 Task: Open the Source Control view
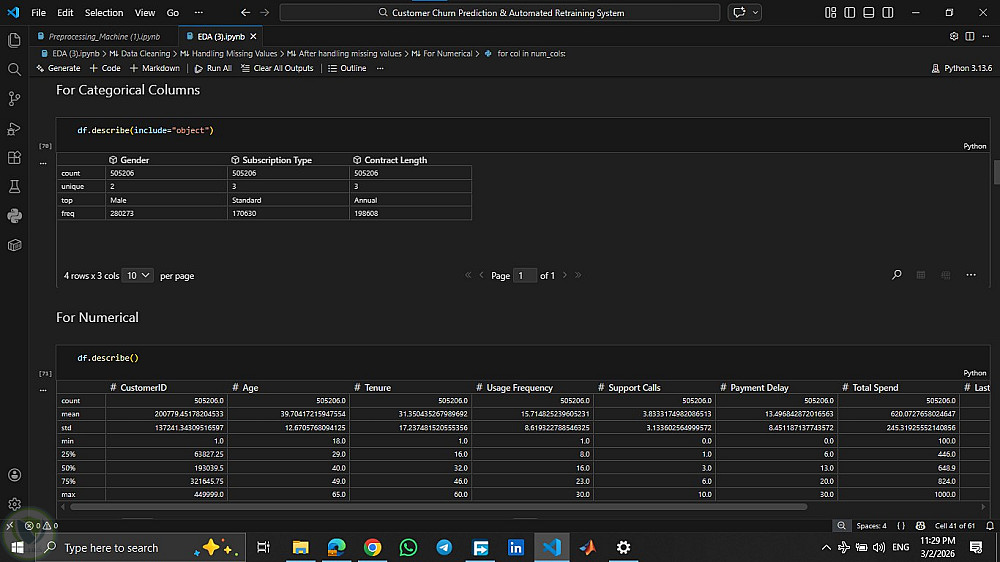click(14, 99)
